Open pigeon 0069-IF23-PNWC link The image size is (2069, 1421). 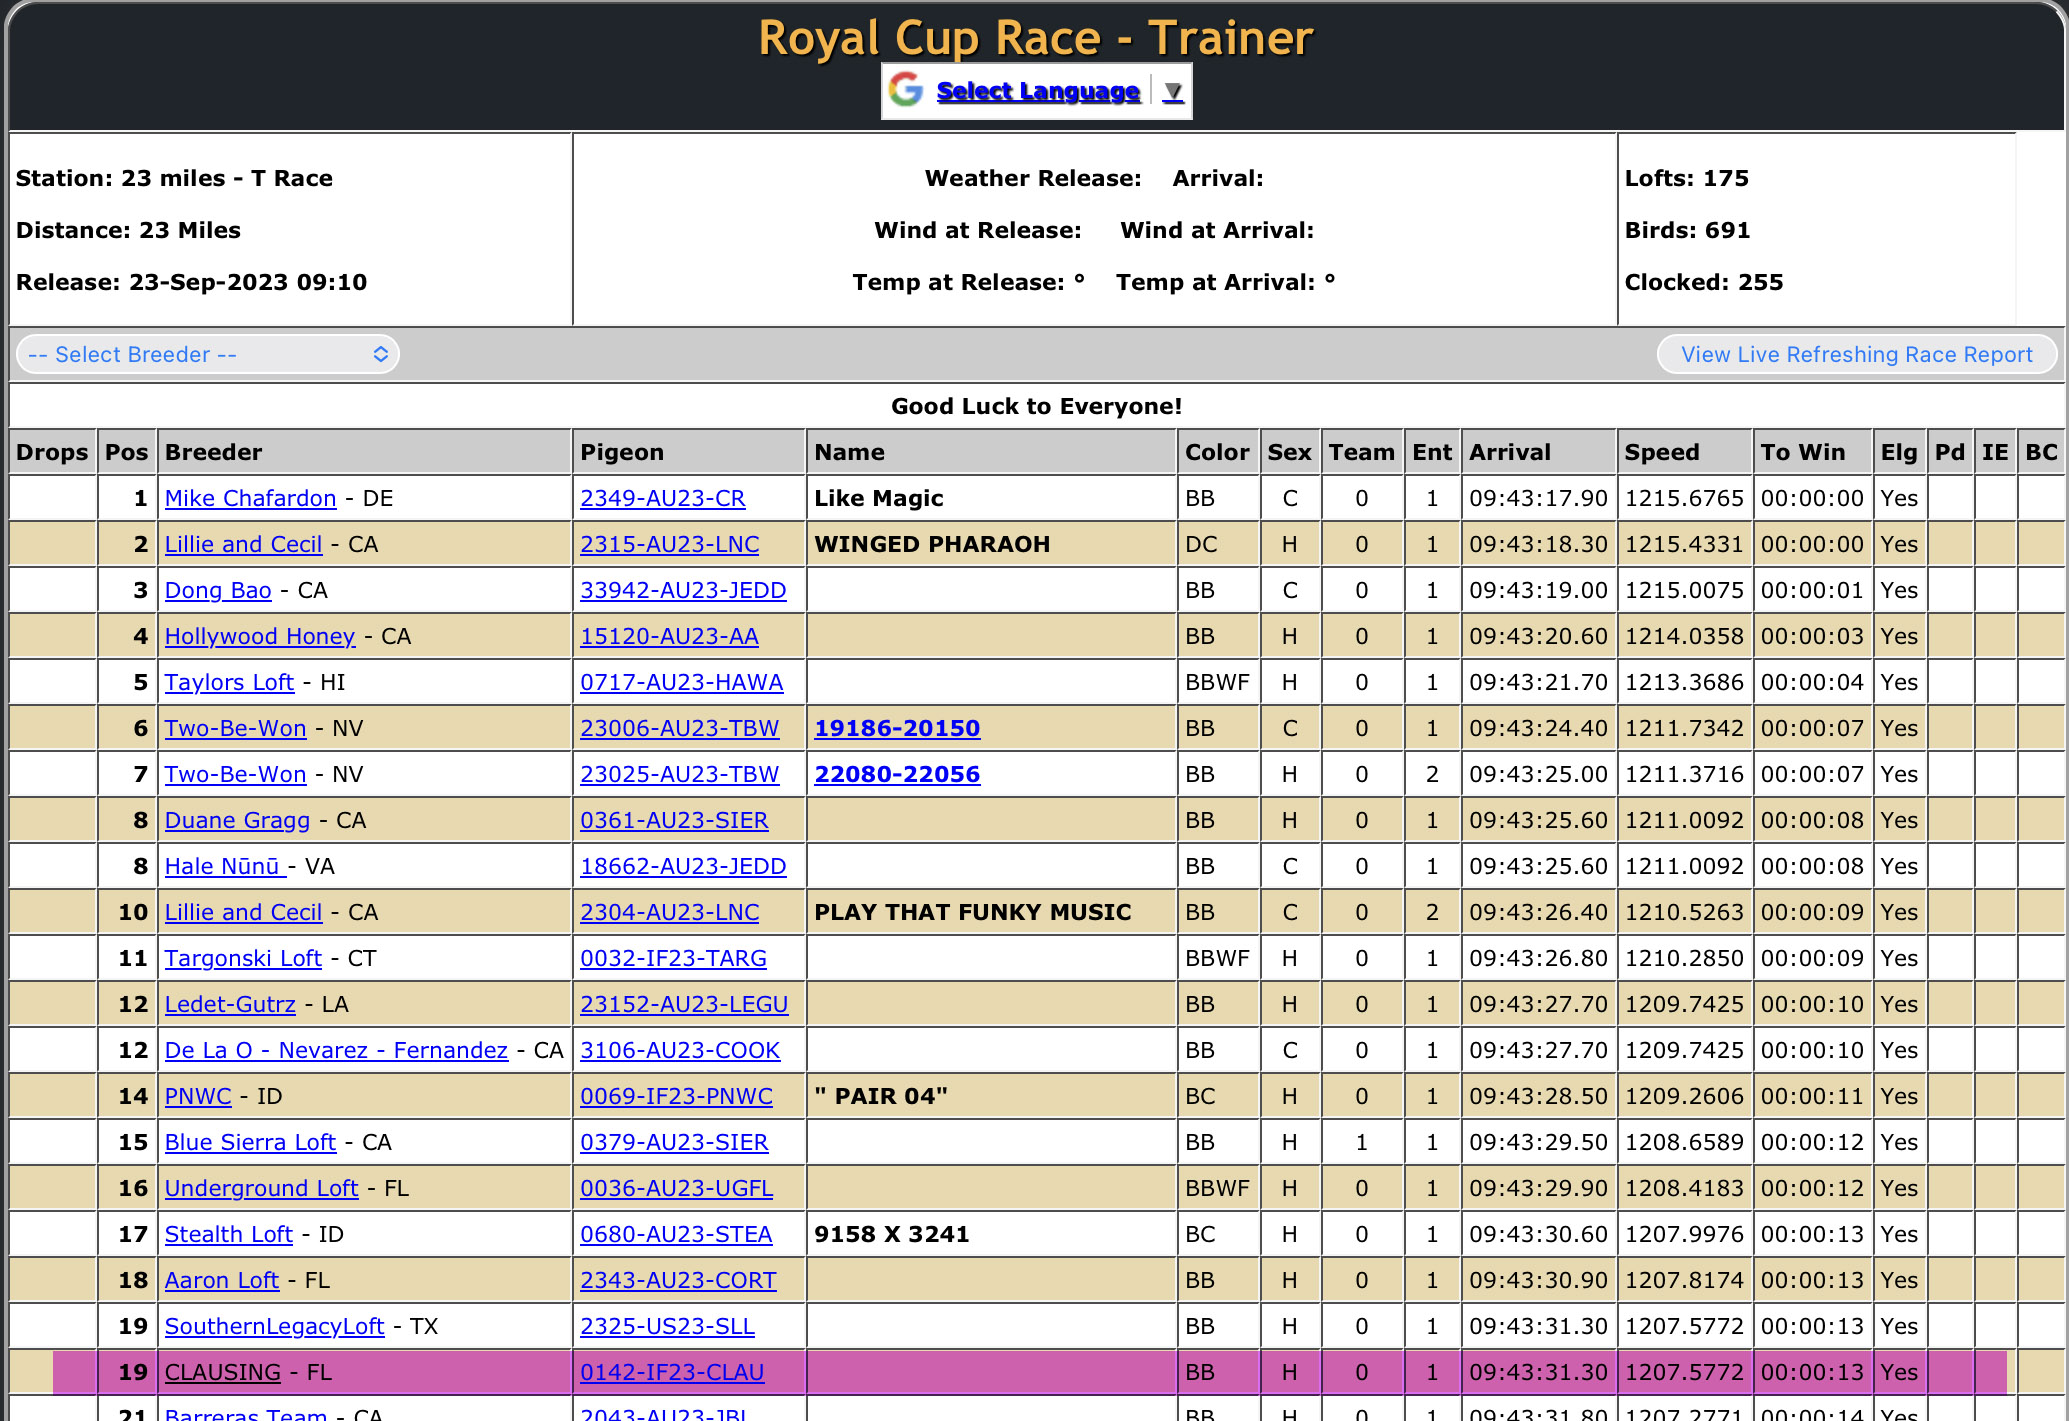(676, 1096)
